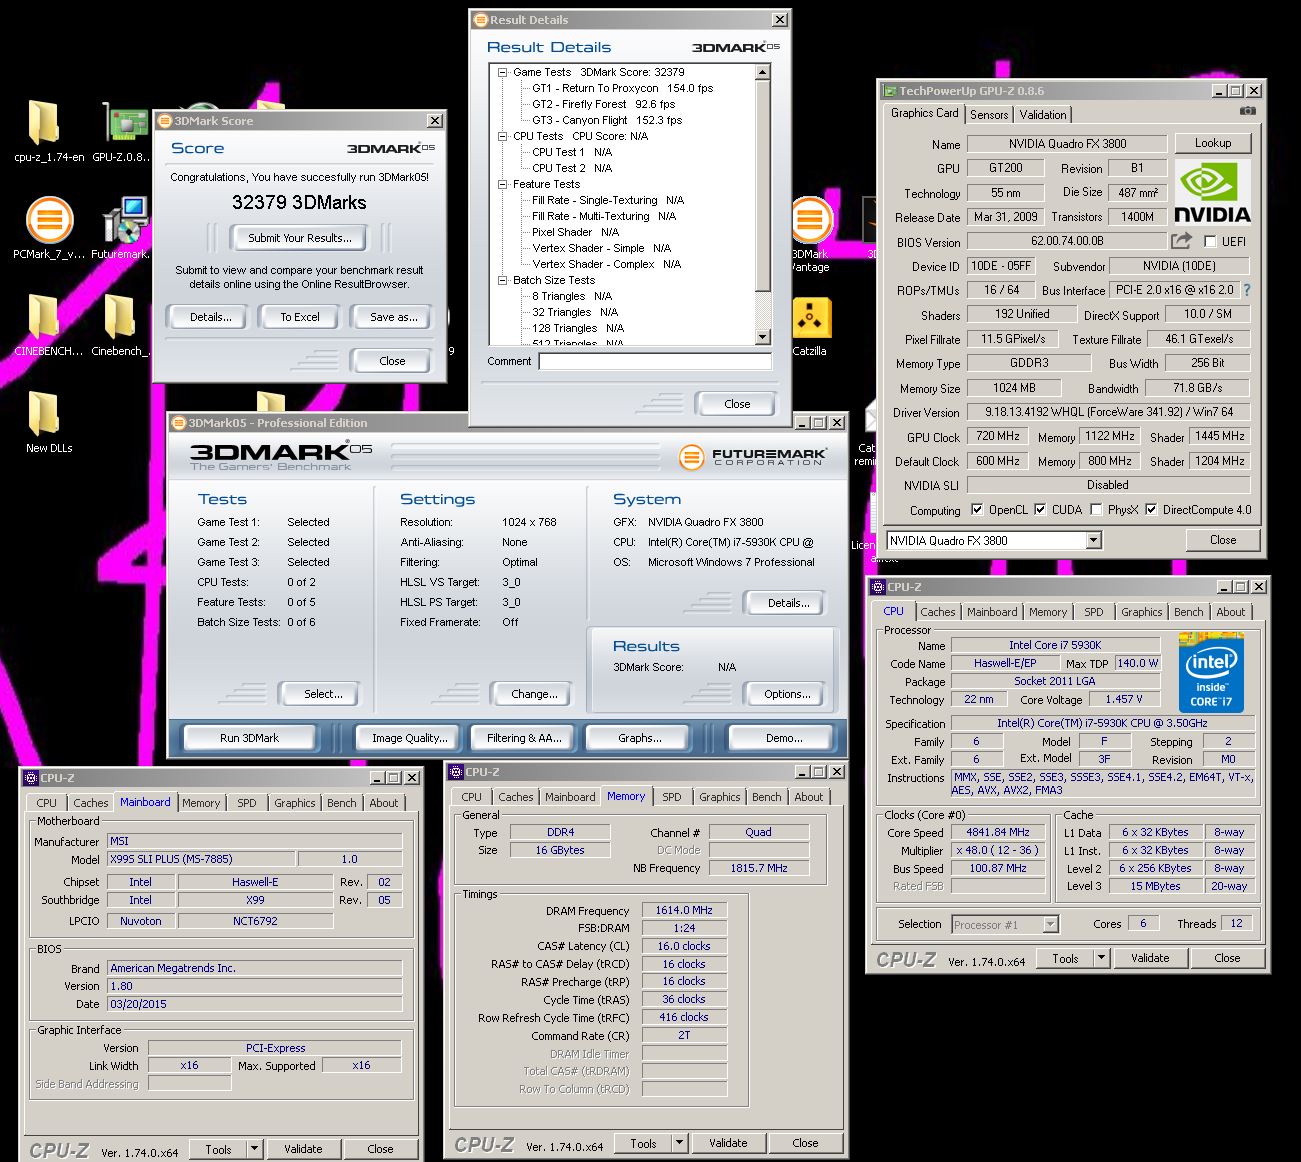Click the Result Details window title icon
This screenshot has height=1162, width=1301.
[480, 20]
